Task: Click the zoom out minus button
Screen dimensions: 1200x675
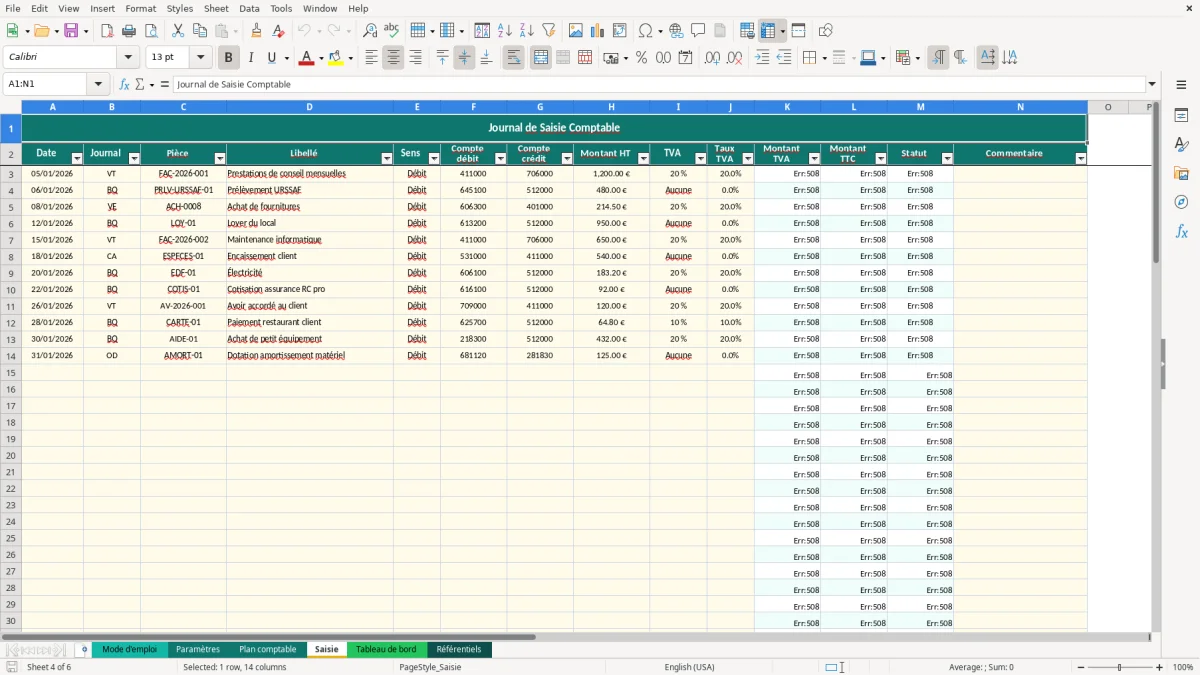Action: point(1081,667)
